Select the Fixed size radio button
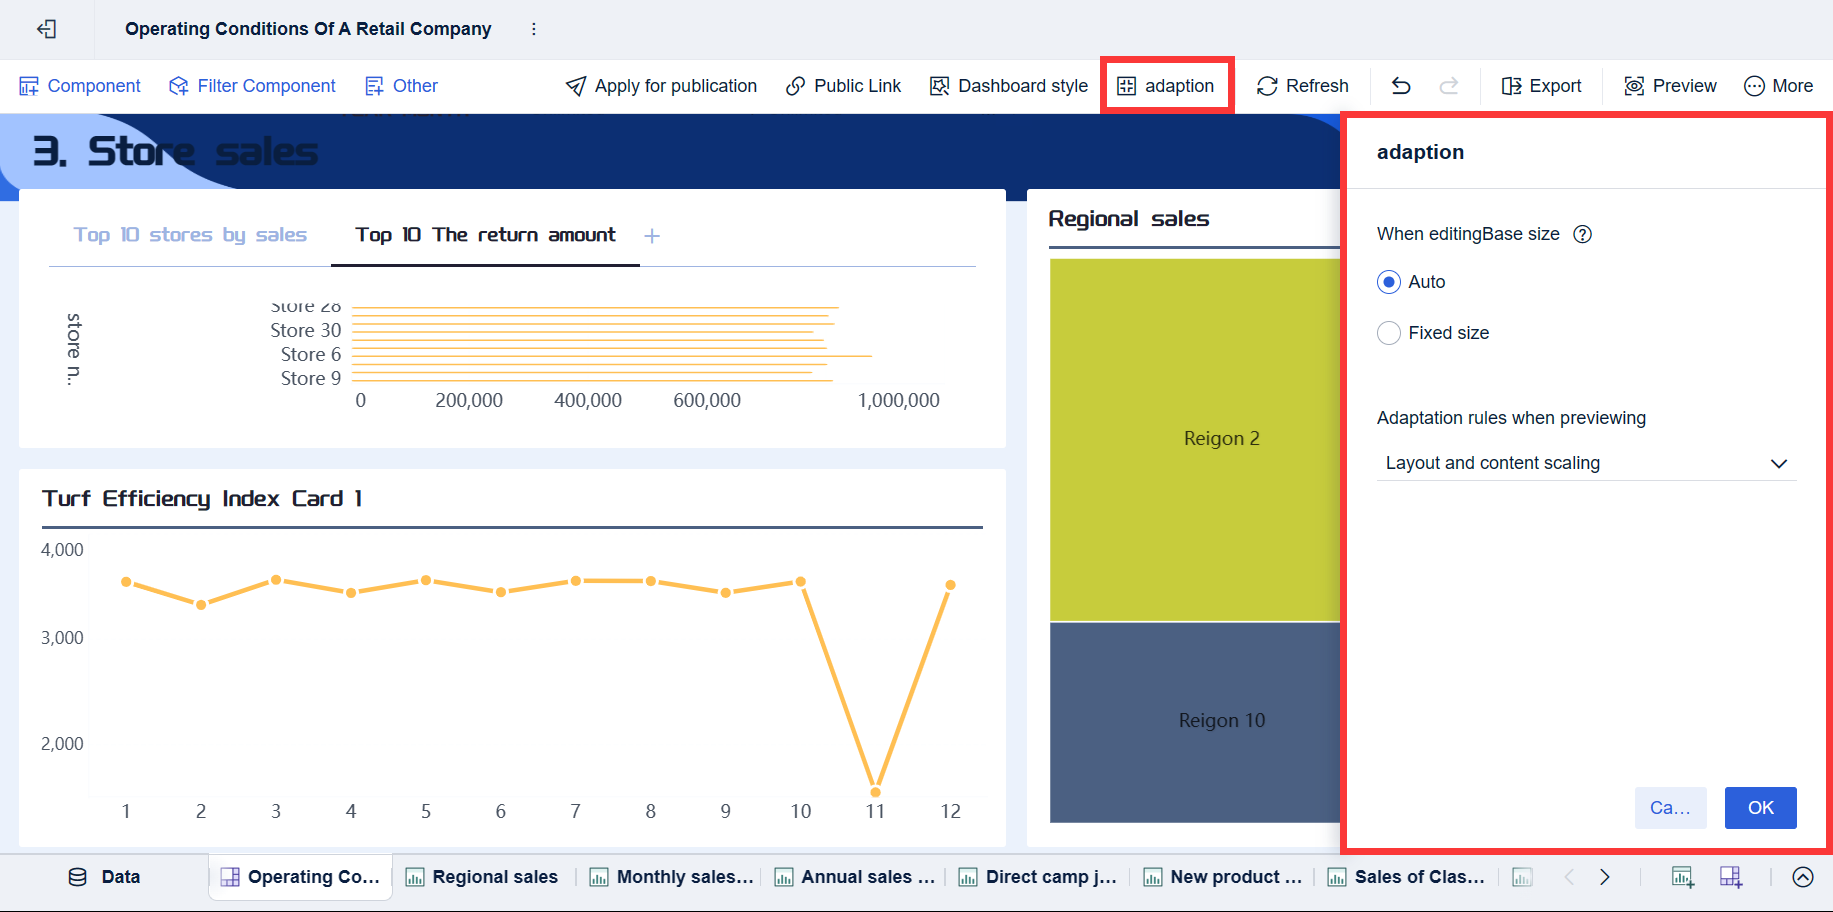The width and height of the screenshot is (1833, 912). click(x=1388, y=333)
